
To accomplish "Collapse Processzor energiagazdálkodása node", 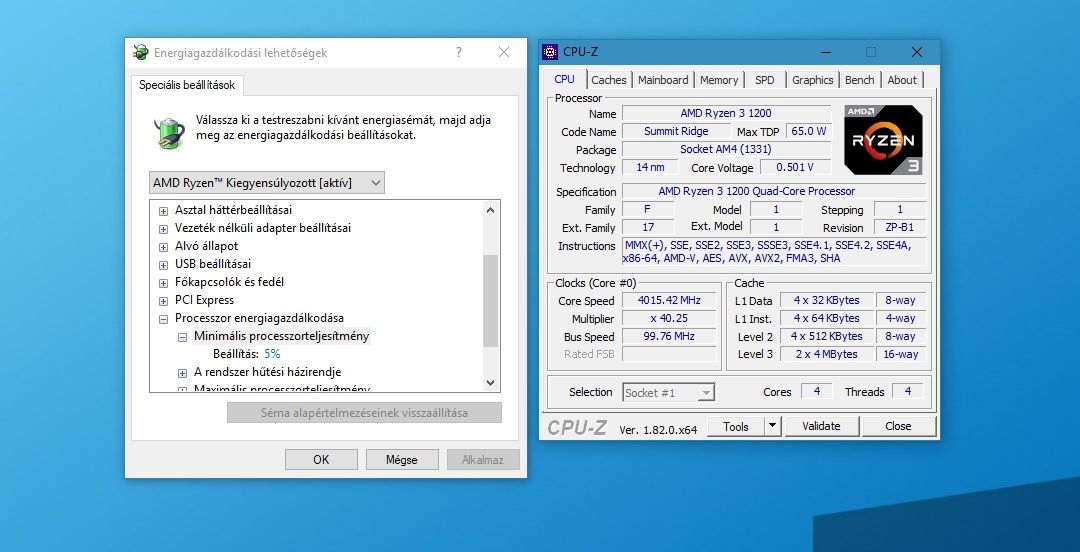I will [x=163, y=319].
